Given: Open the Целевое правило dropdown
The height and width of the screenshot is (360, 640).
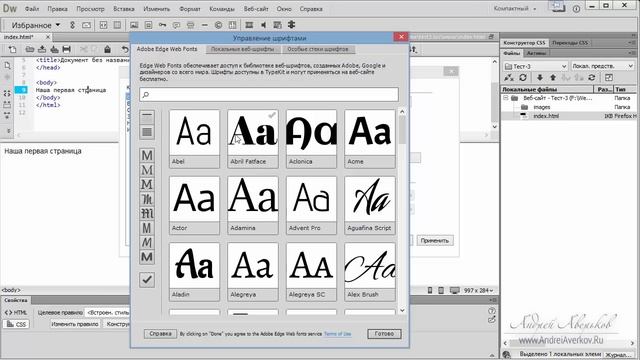Looking at the screenshot, I should pos(108,313).
